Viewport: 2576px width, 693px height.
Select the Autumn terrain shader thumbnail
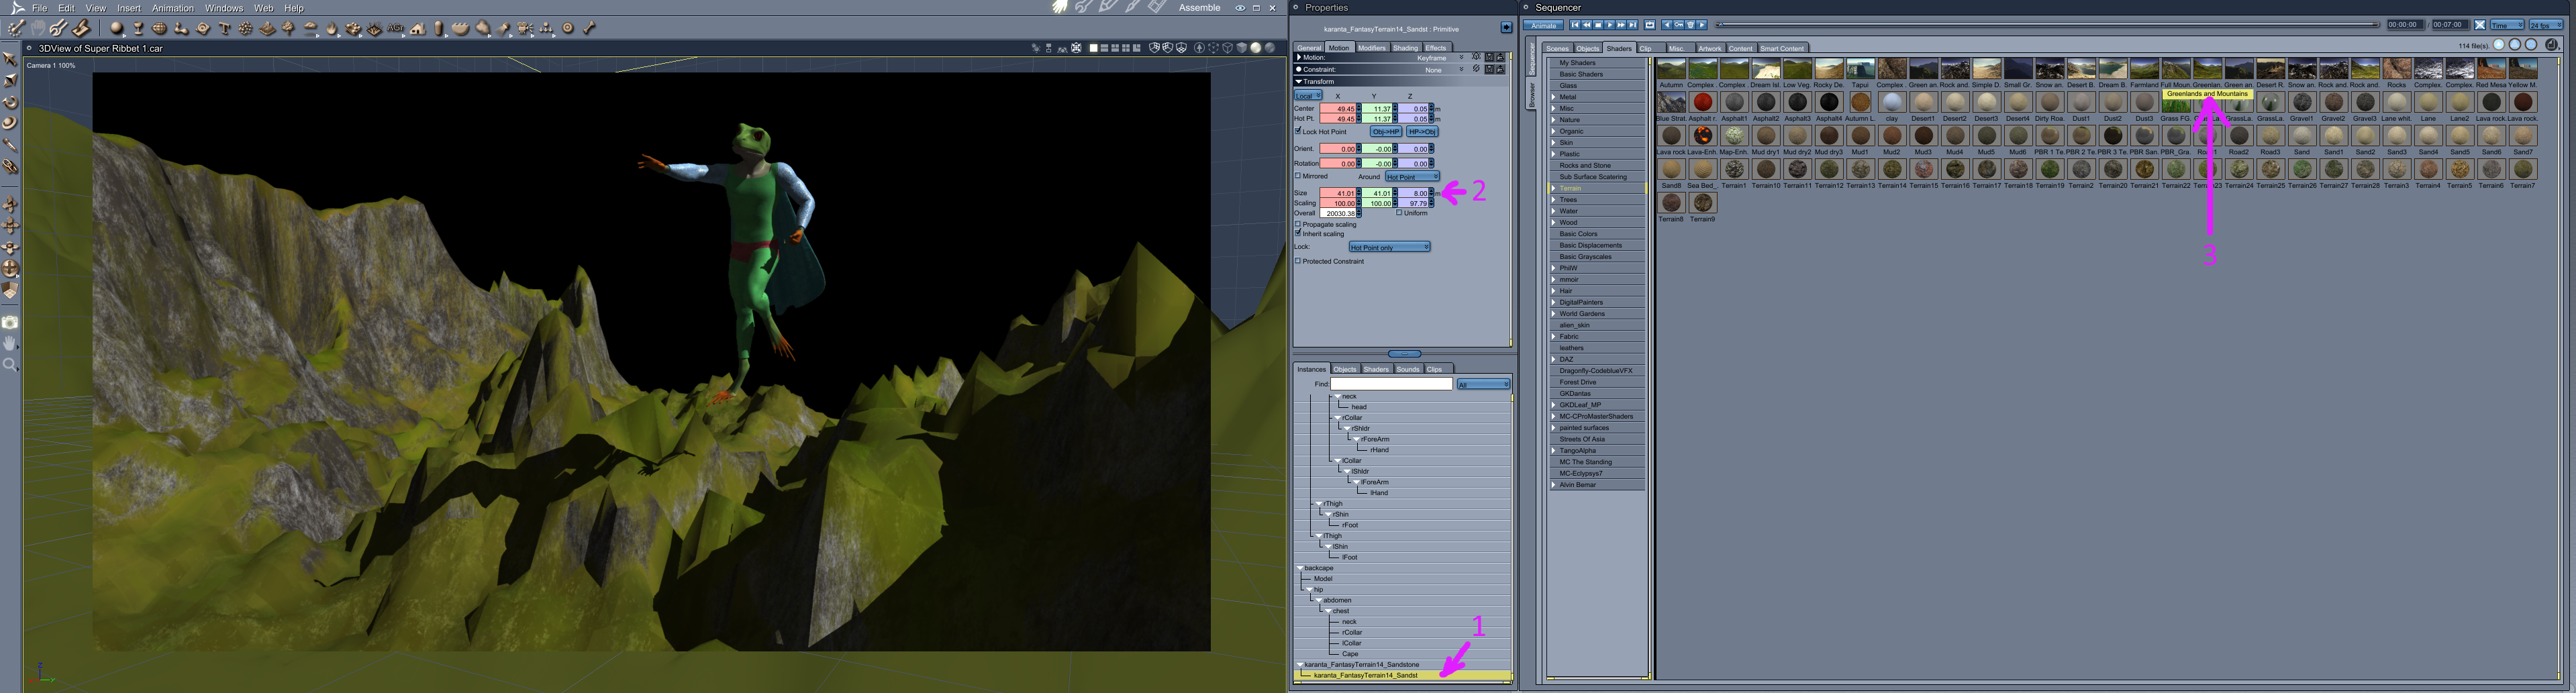point(1671,68)
